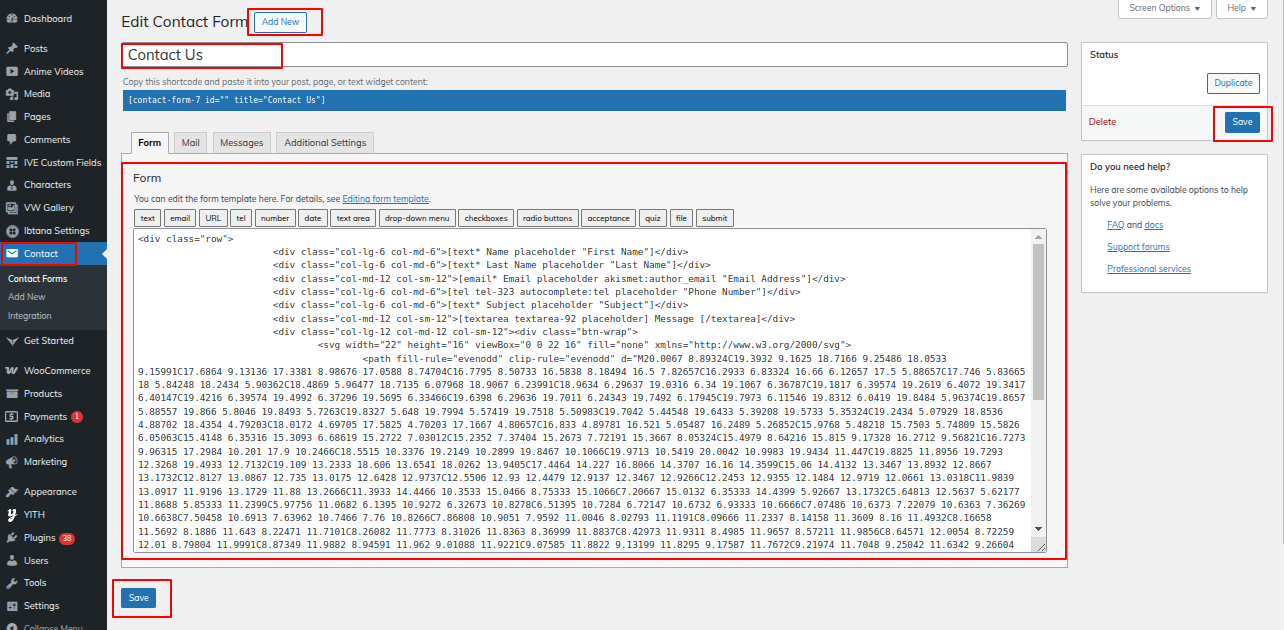Click the Dashboard icon in sidebar
This screenshot has width=1284, height=630.
tap(11, 19)
